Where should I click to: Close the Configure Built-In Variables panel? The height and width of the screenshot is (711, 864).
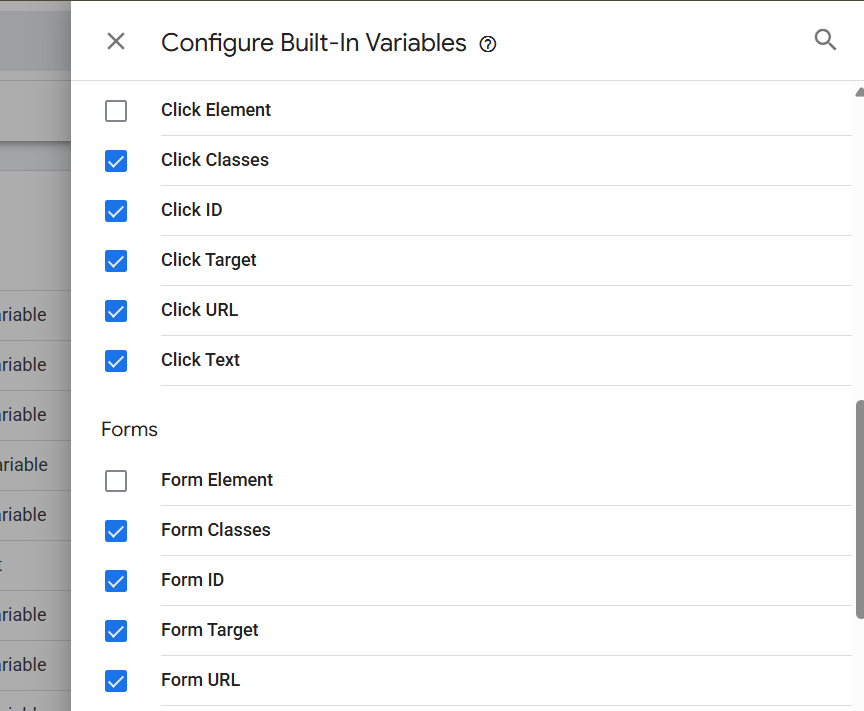click(x=116, y=41)
